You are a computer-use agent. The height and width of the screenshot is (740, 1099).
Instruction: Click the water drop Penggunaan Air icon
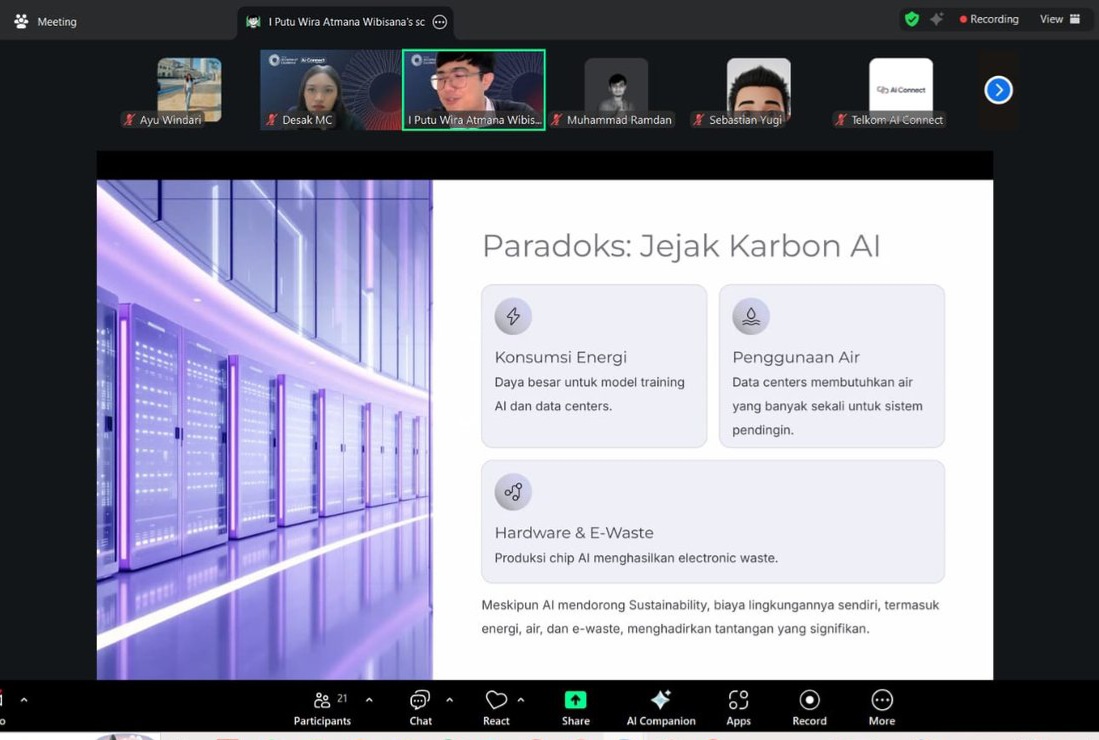click(x=751, y=316)
